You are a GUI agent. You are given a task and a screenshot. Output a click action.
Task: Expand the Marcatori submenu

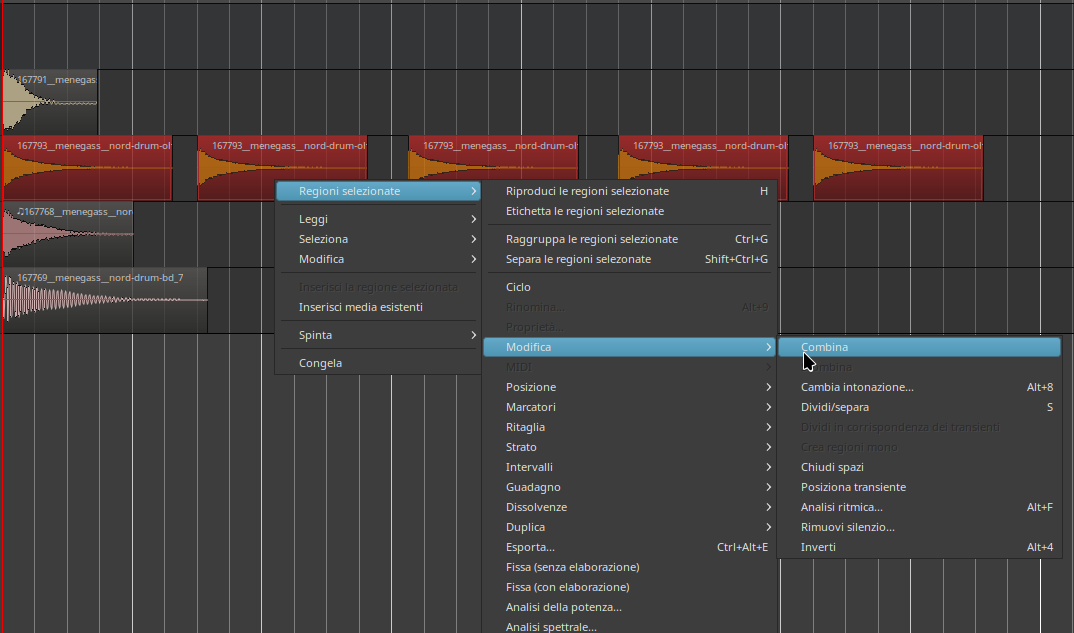pyautogui.click(x=531, y=407)
